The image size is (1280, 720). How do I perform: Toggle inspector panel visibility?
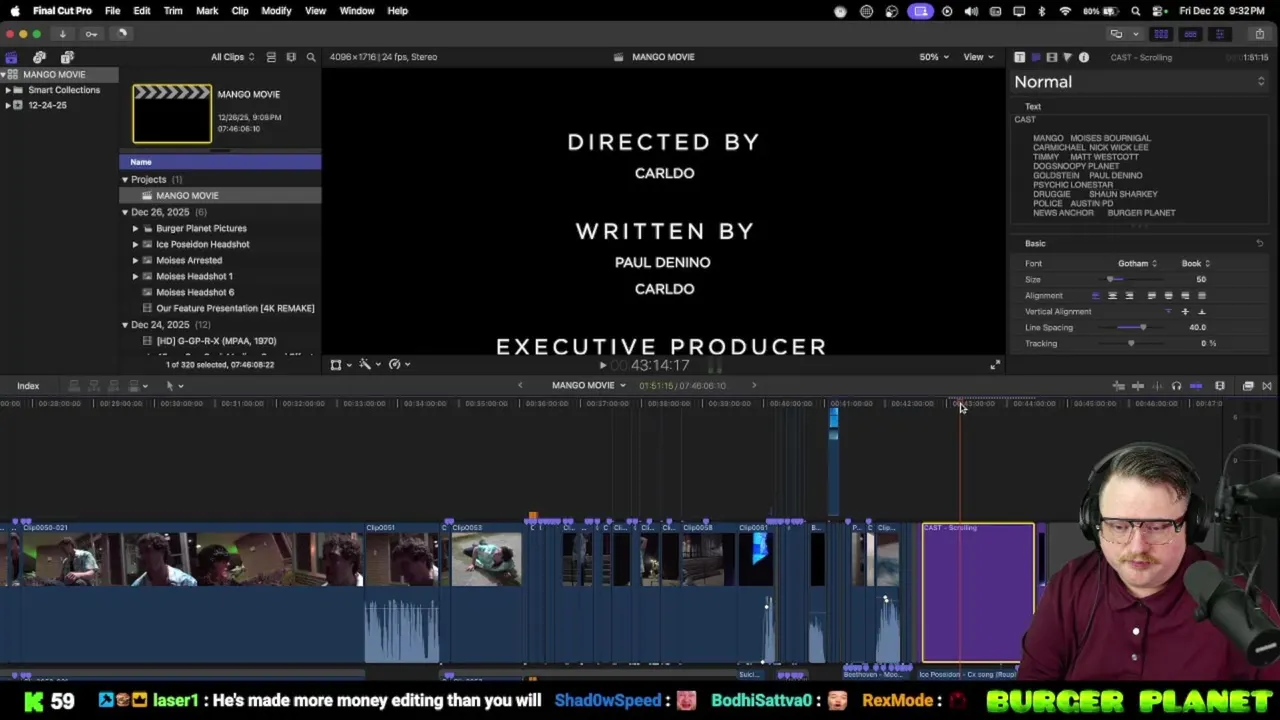point(1219,34)
